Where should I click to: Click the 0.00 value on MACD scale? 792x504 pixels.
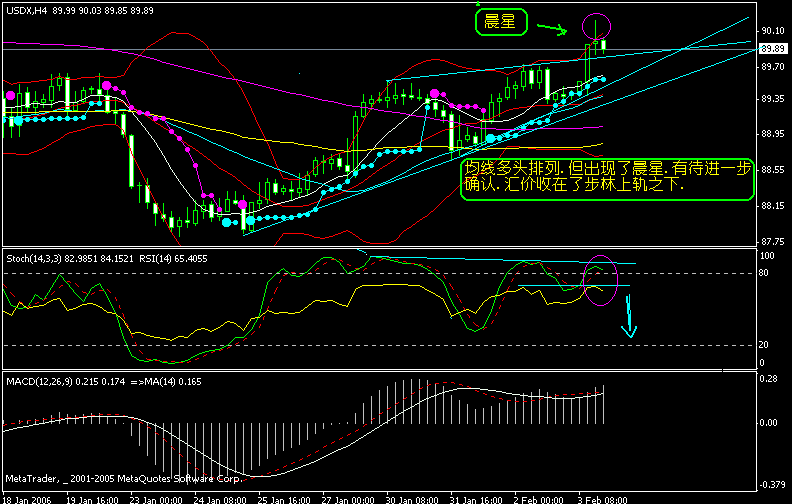tap(768, 423)
